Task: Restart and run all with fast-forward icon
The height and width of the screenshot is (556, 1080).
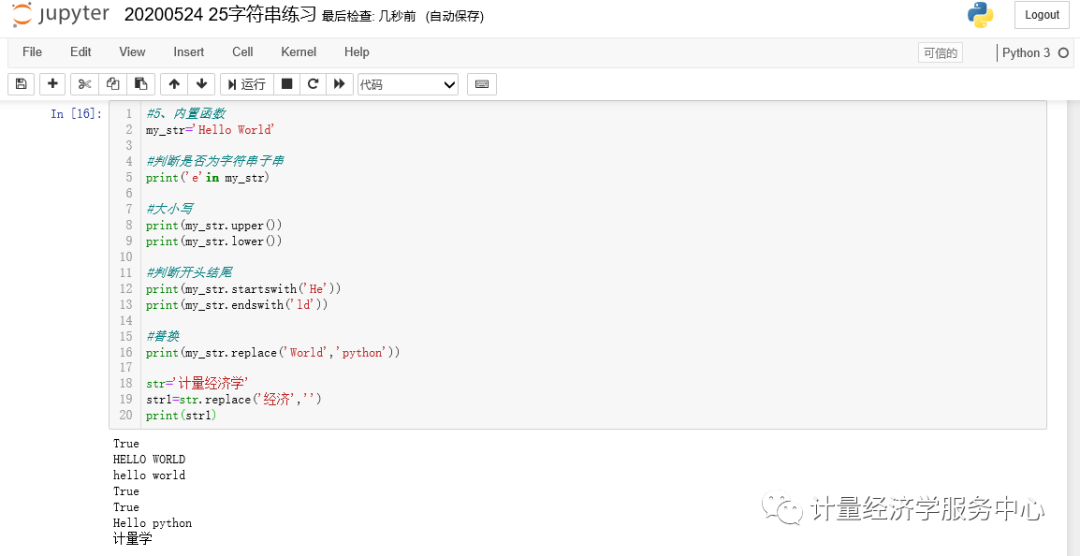Action: tap(340, 84)
